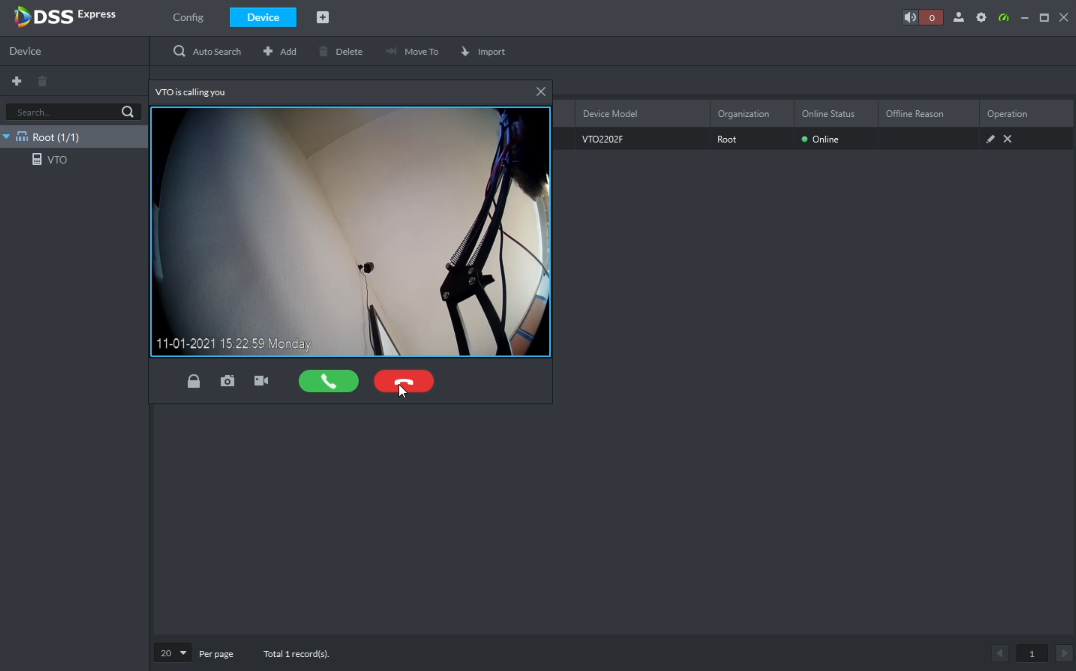
Task: Open the per page count dropdown
Action: [x=173, y=653]
